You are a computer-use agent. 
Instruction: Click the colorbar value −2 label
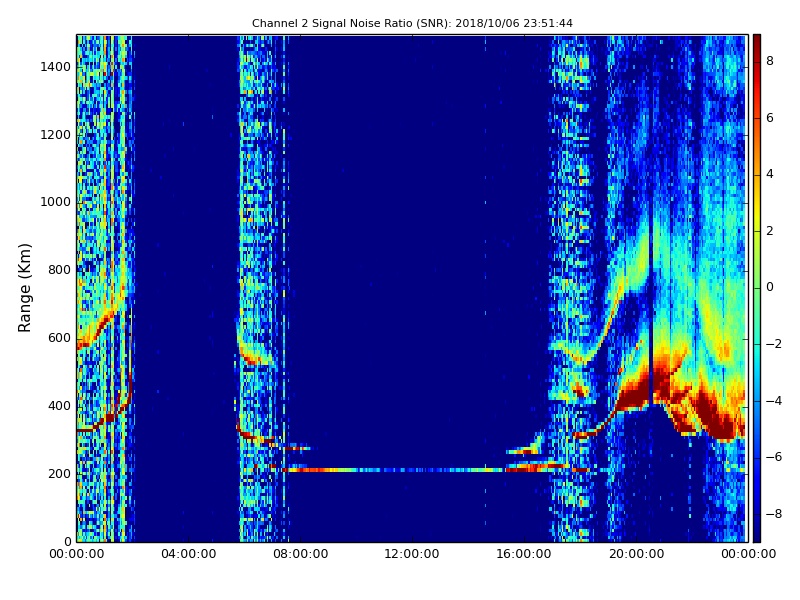(x=774, y=344)
